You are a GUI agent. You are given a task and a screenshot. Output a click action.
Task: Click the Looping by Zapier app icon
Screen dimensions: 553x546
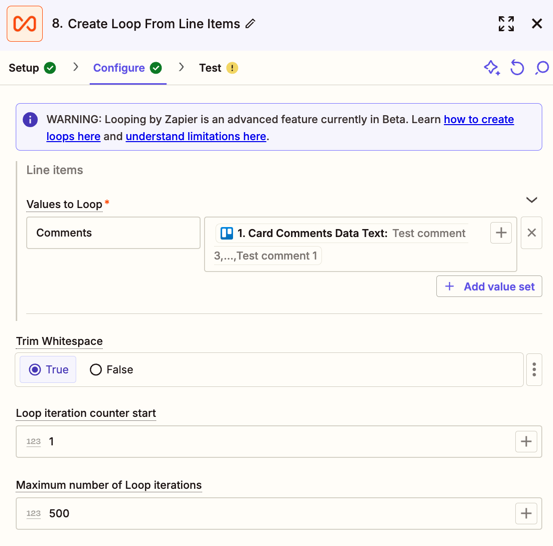coord(25,24)
